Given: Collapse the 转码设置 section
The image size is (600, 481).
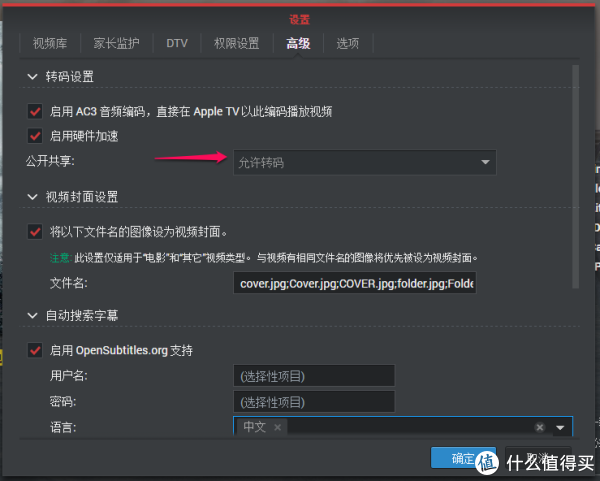Looking at the screenshot, I should (x=31, y=77).
